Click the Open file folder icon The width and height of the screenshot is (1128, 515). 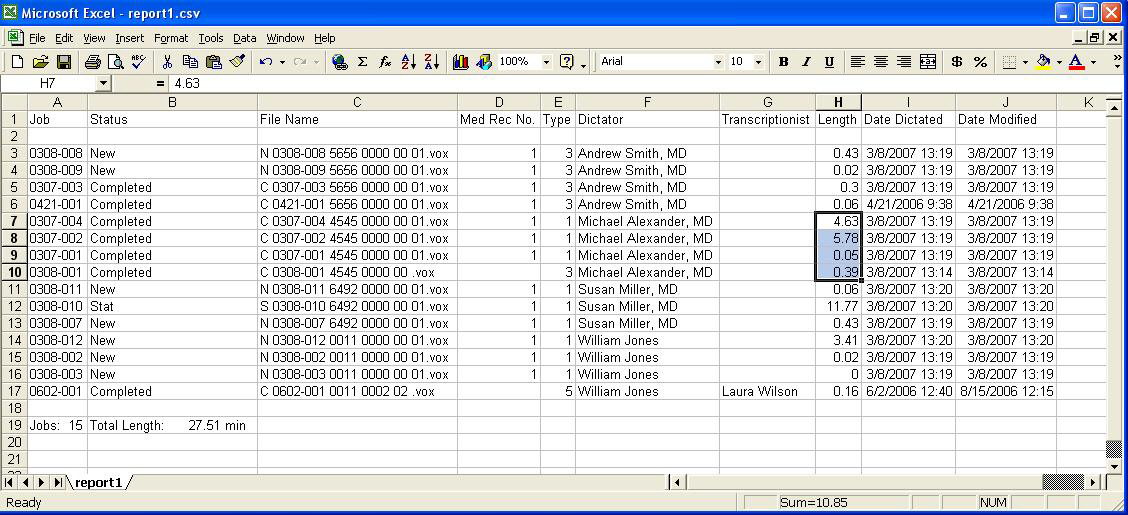(40, 62)
